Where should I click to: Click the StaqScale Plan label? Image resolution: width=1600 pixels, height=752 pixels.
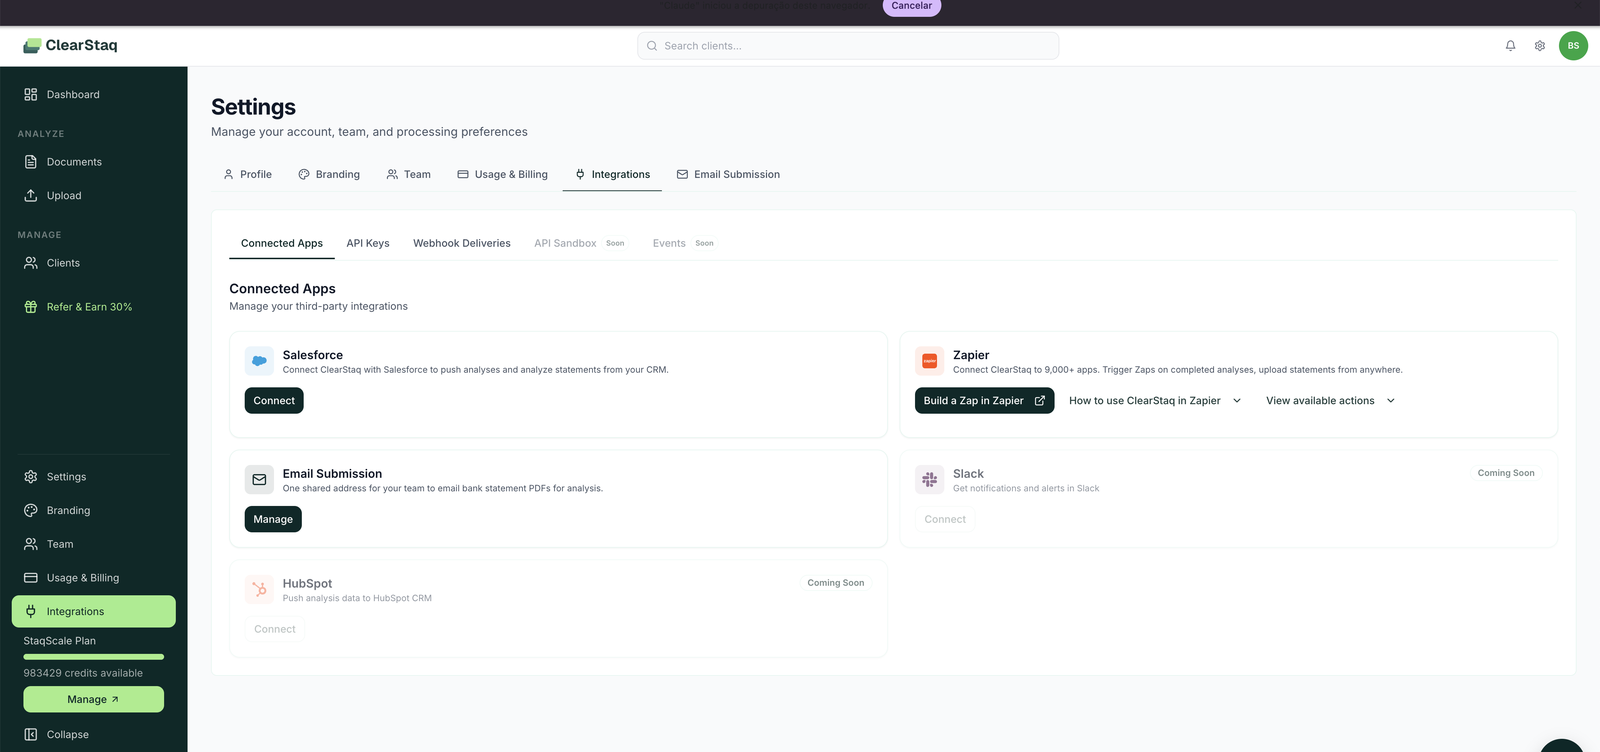(60, 641)
